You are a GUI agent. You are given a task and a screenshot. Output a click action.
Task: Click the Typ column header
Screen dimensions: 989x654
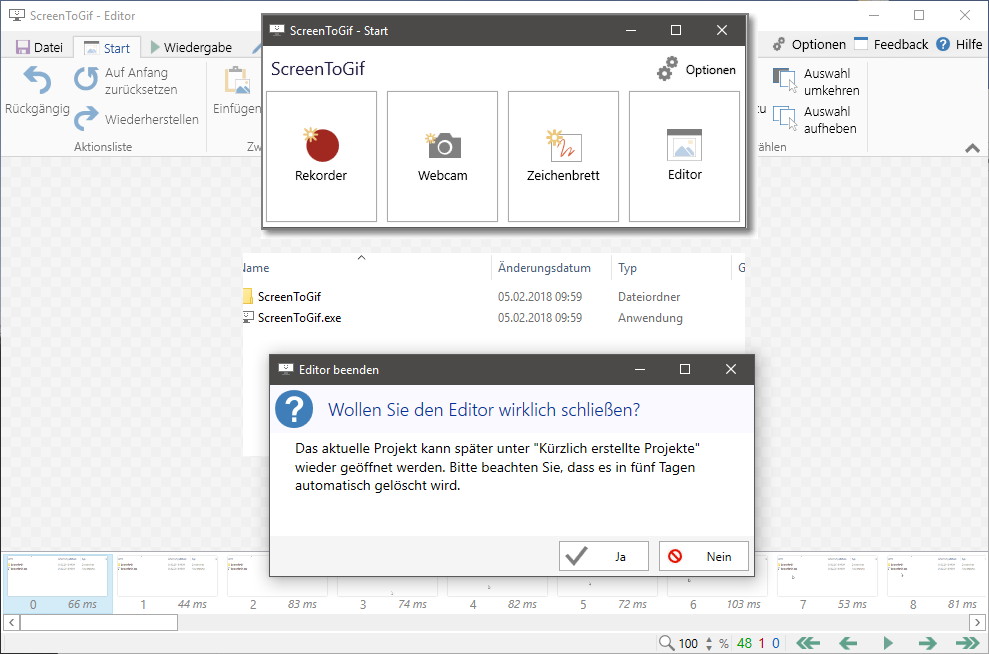point(628,267)
